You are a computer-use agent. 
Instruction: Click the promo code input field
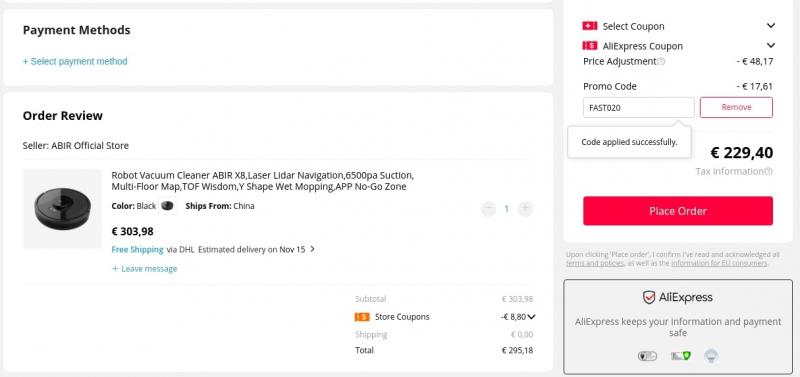tap(639, 107)
